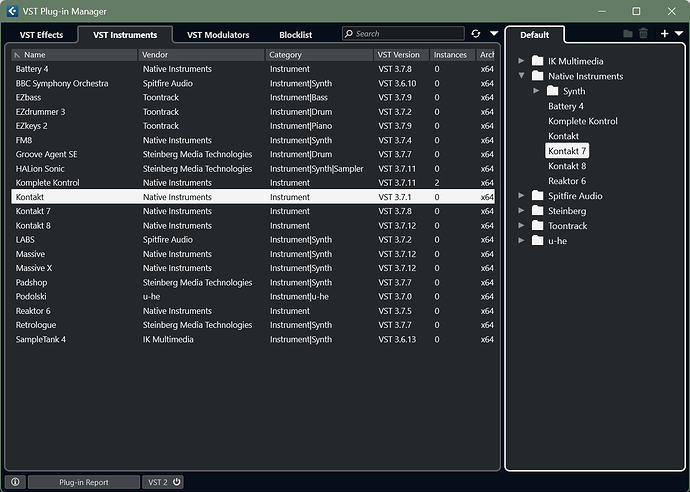Select FM8 plug-in row
This screenshot has width=690, height=492.
[253, 140]
